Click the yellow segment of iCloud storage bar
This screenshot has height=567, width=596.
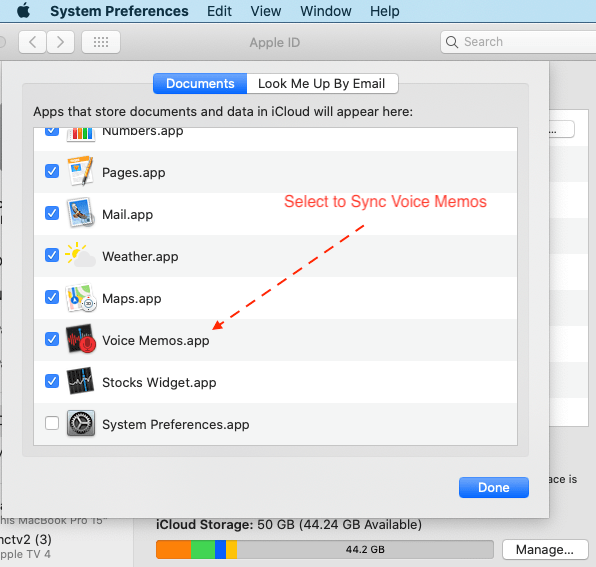point(231,550)
